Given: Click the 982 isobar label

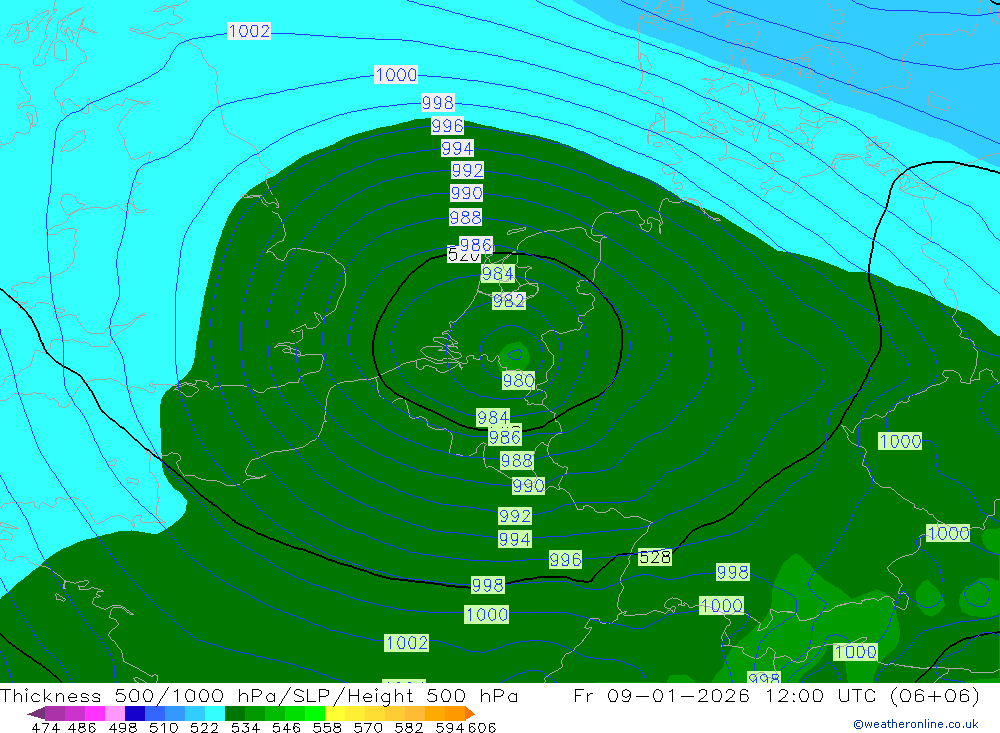Looking at the screenshot, I should point(508,300).
